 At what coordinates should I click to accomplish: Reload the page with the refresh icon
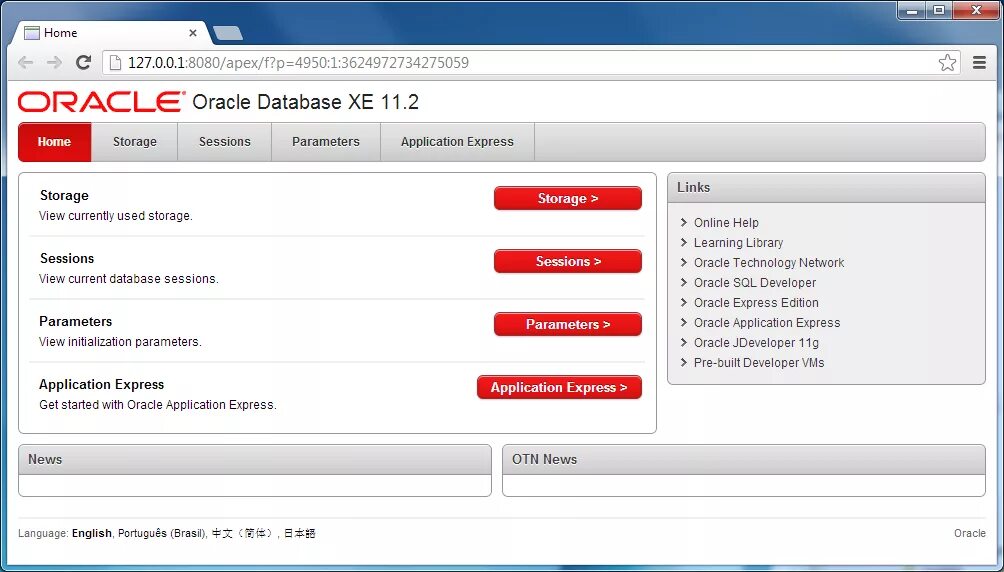click(x=83, y=62)
